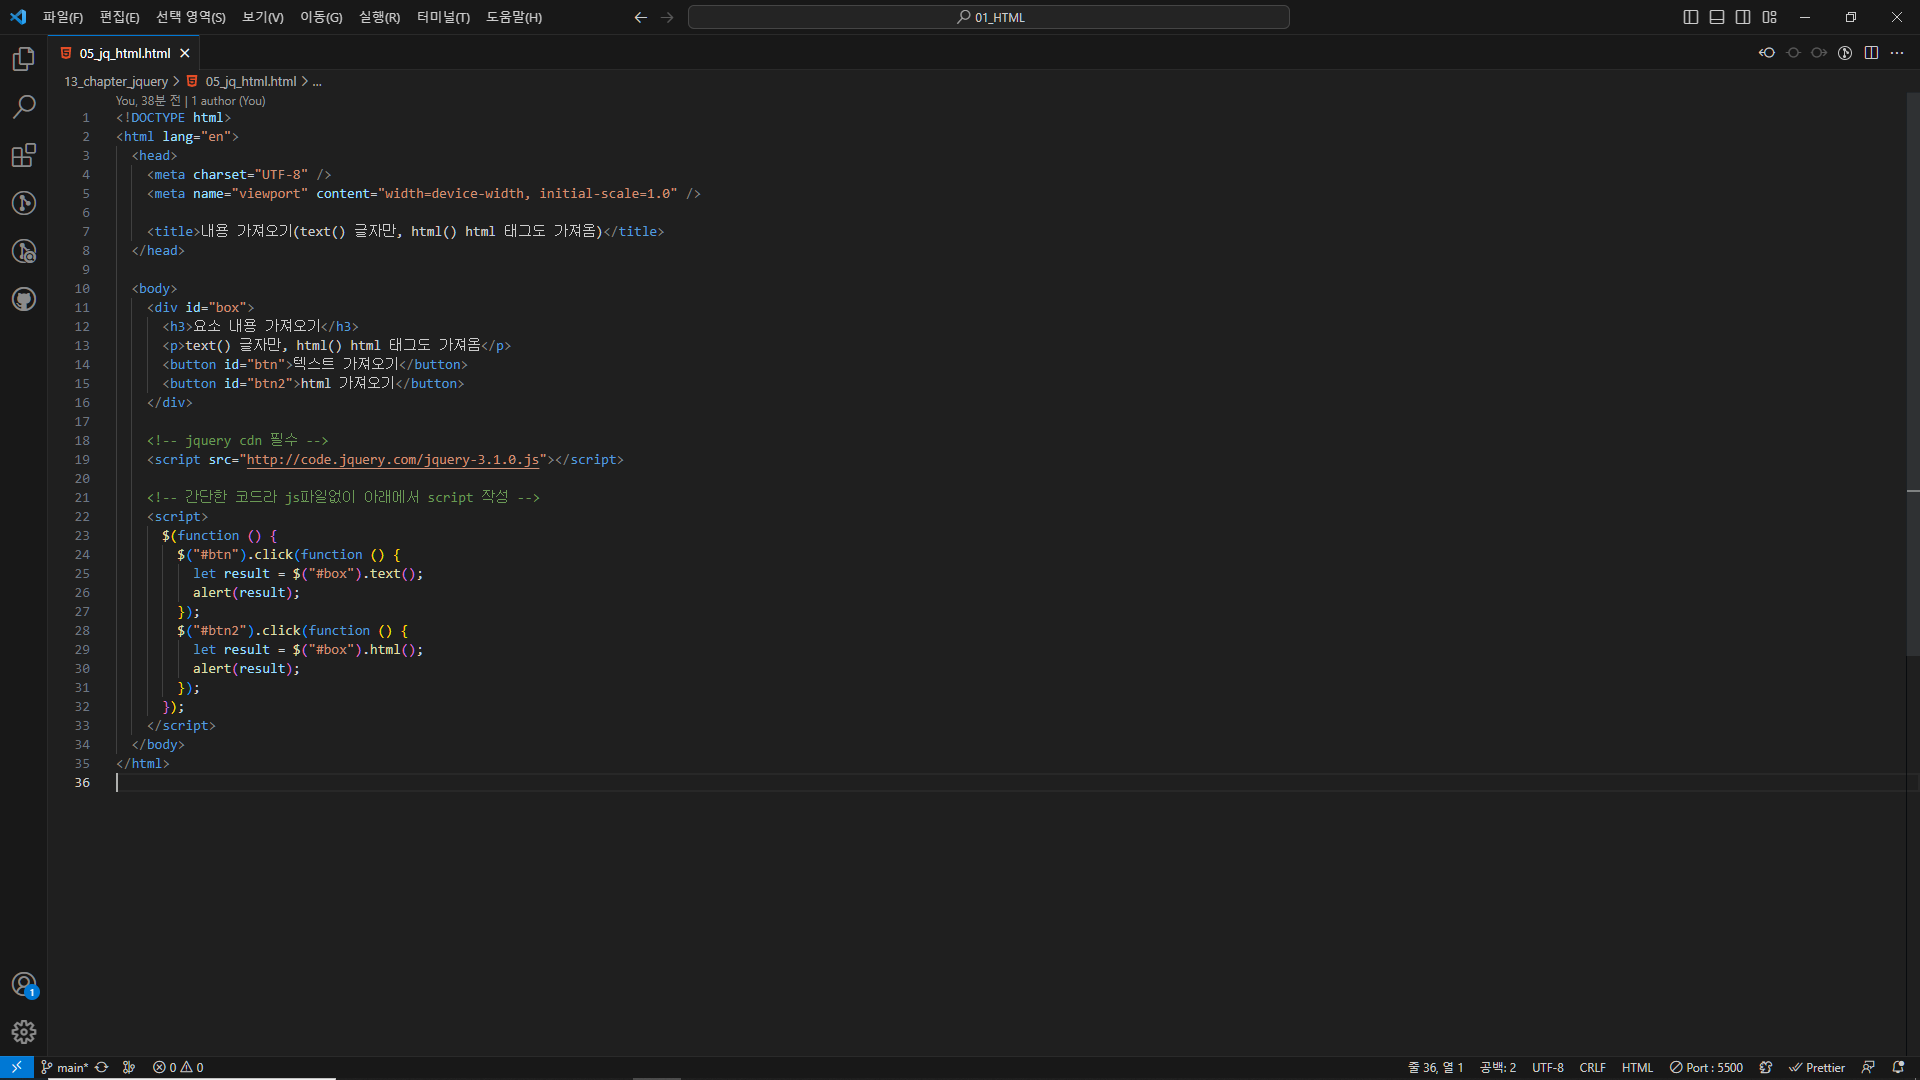Click the jquery CDN URL link
Image resolution: width=1920 pixels, height=1080 pixels.
(392, 460)
